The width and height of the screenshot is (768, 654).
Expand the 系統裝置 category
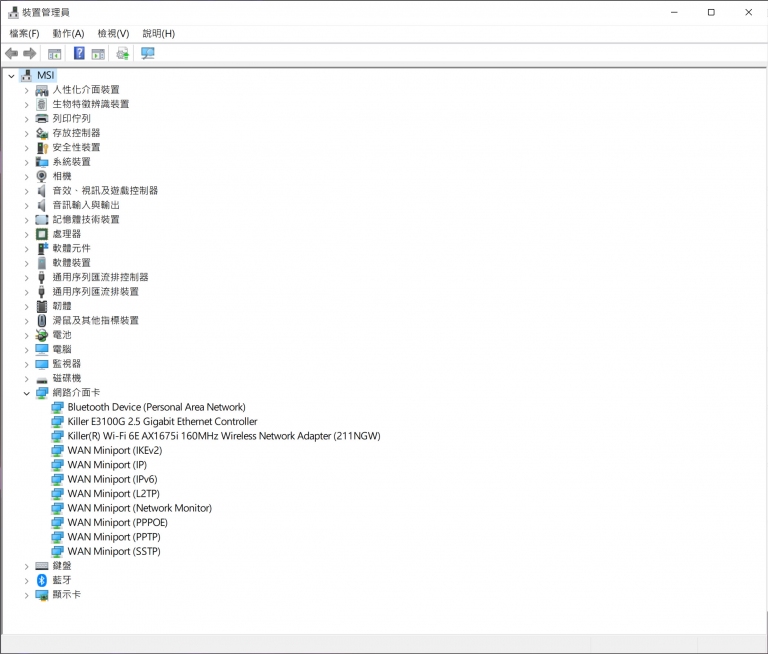coord(26,162)
